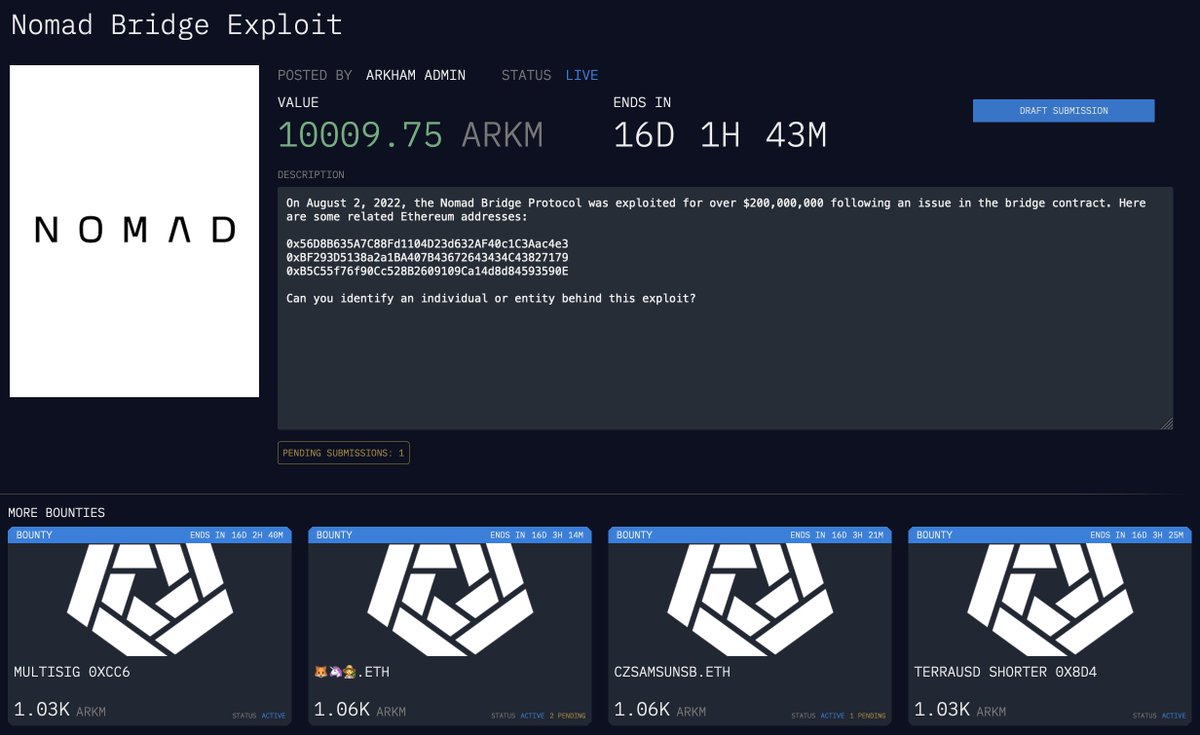The height and width of the screenshot is (735, 1200).
Task: Click 'Ends in 16D 2H 40M' on Multisig card
Action: (237, 535)
